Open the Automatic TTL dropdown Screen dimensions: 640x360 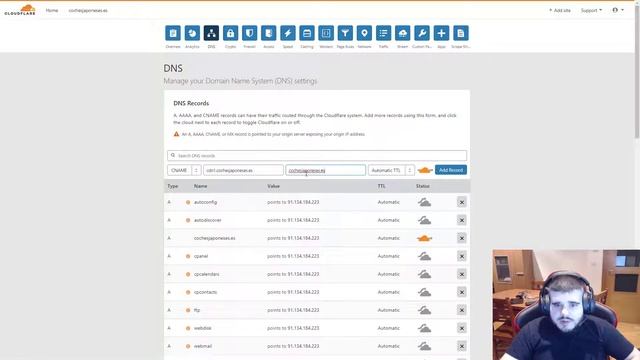point(391,170)
